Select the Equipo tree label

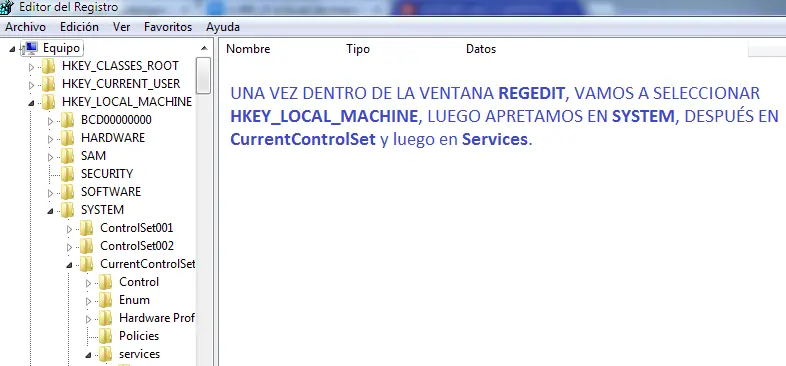61,48
